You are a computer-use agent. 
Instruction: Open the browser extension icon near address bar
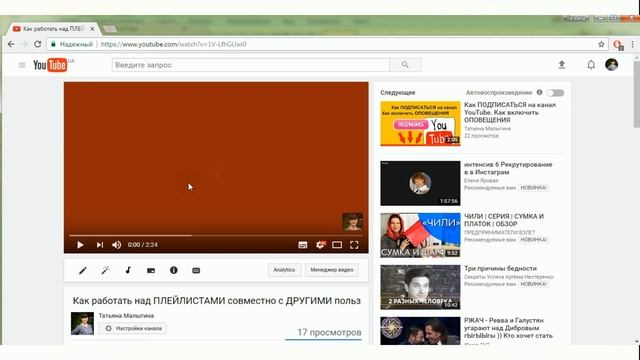click(x=618, y=45)
